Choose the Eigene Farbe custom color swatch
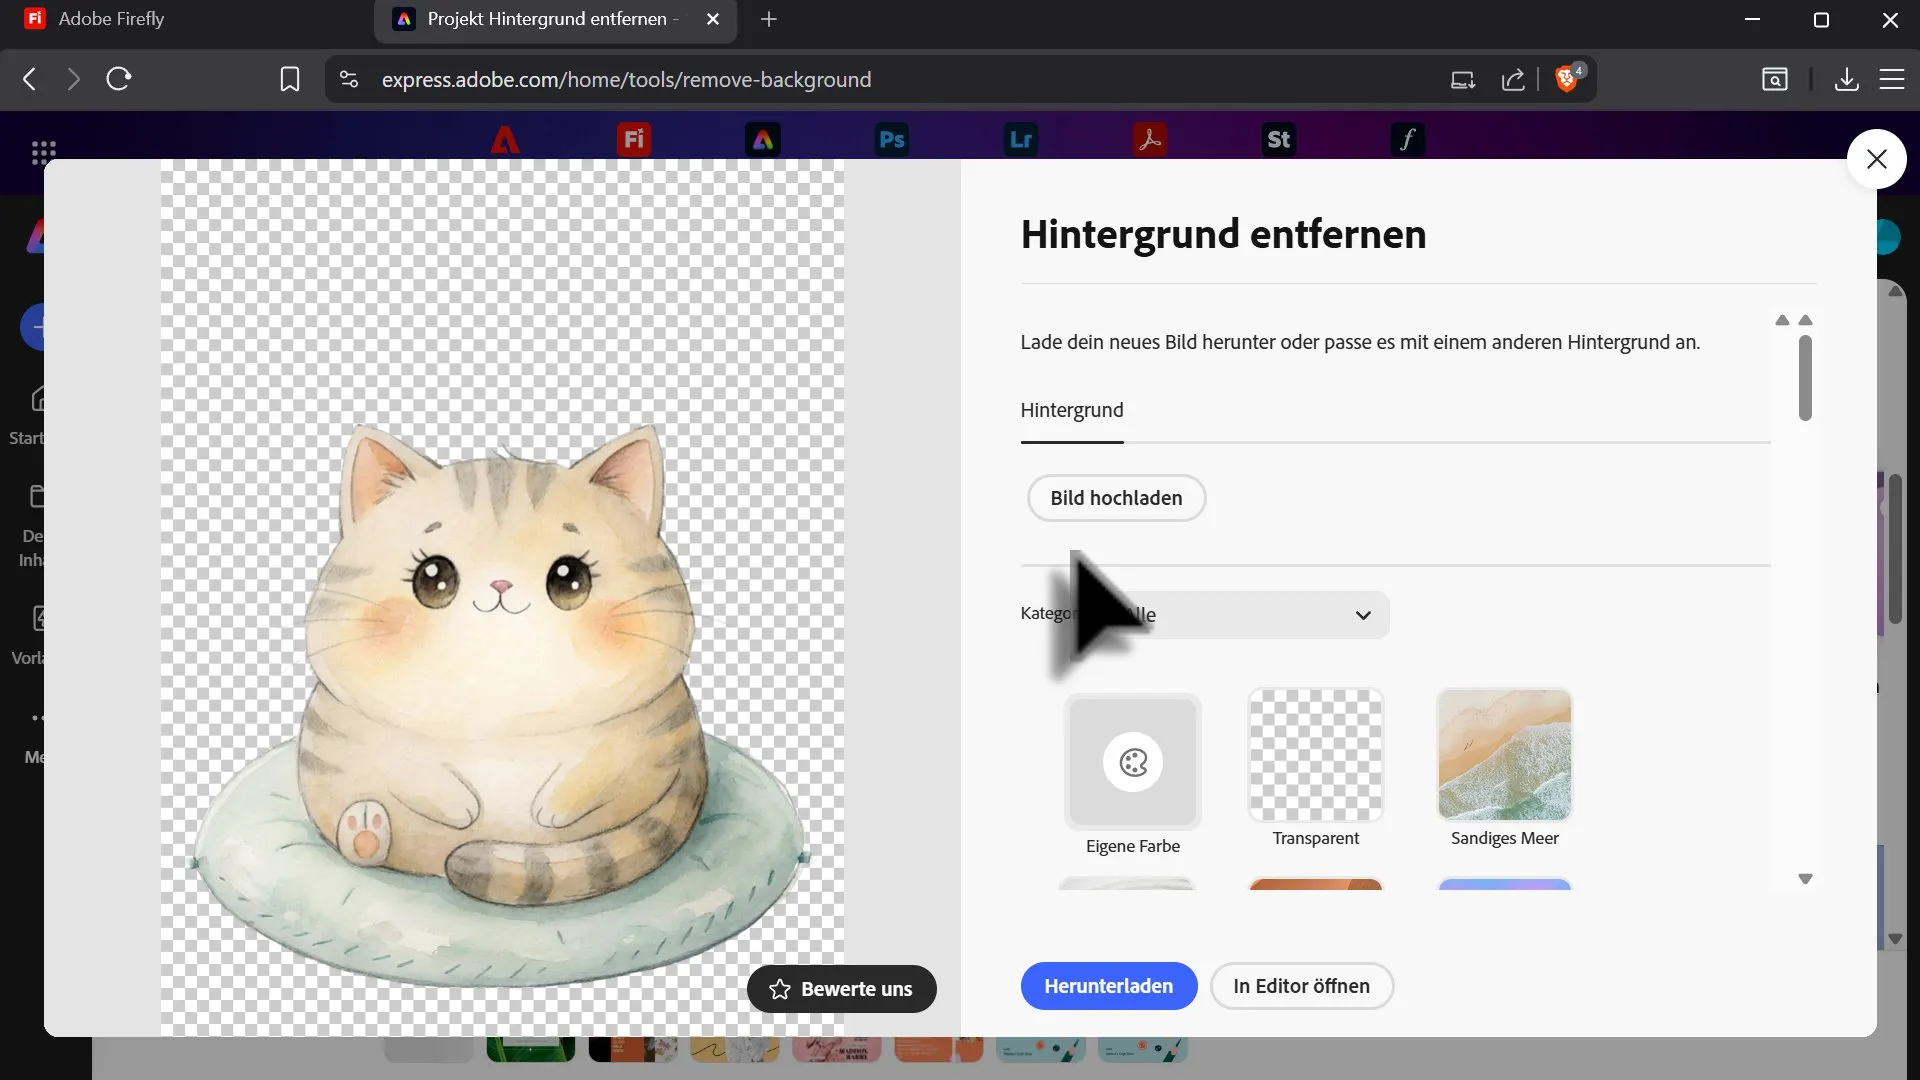This screenshot has height=1080, width=1920. (x=1132, y=763)
